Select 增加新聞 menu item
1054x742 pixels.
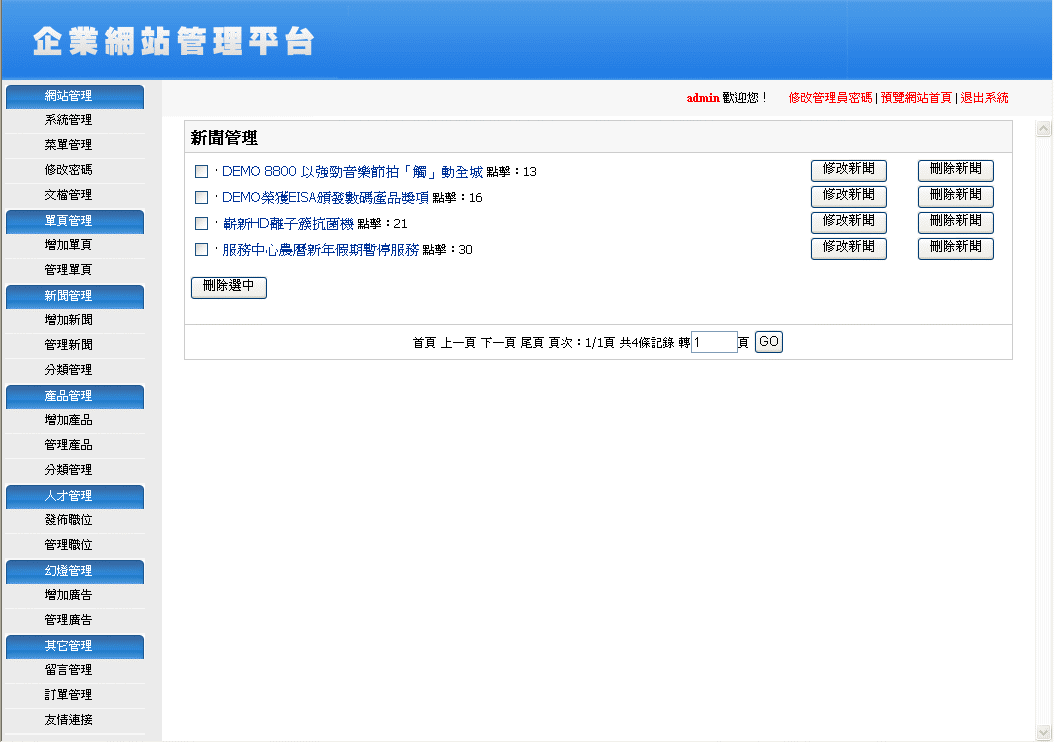click(x=68, y=320)
